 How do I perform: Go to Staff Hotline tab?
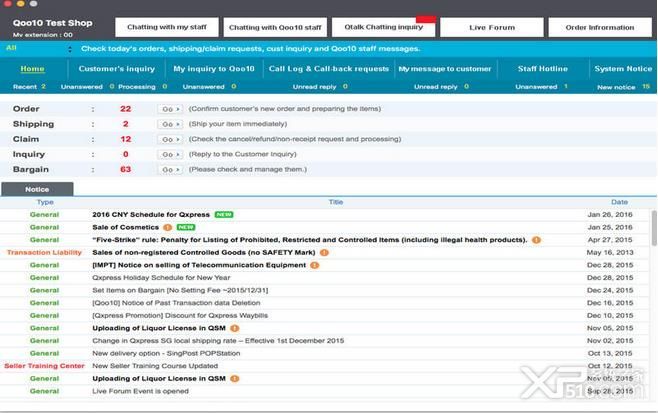click(543, 69)
